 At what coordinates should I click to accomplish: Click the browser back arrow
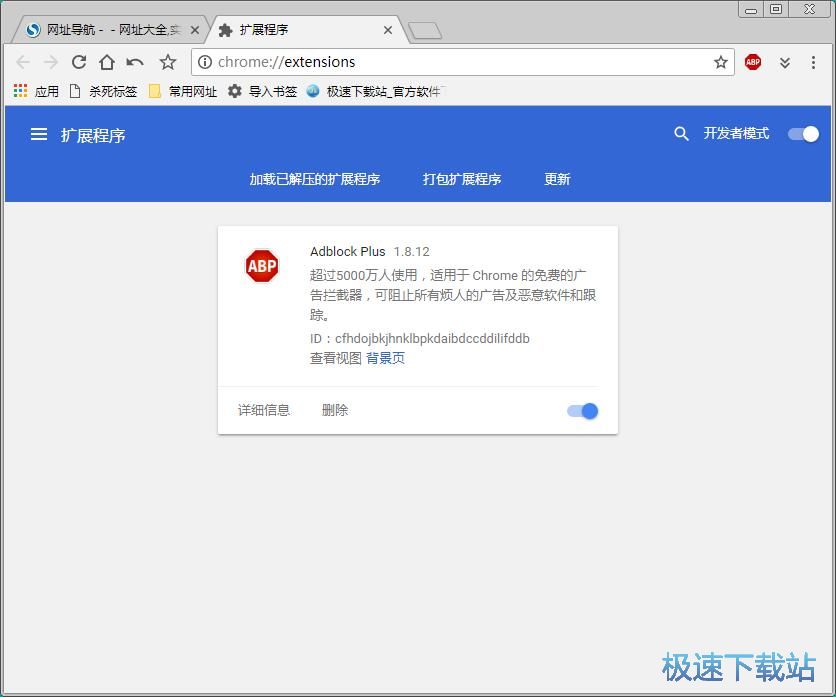pos(23,62)
